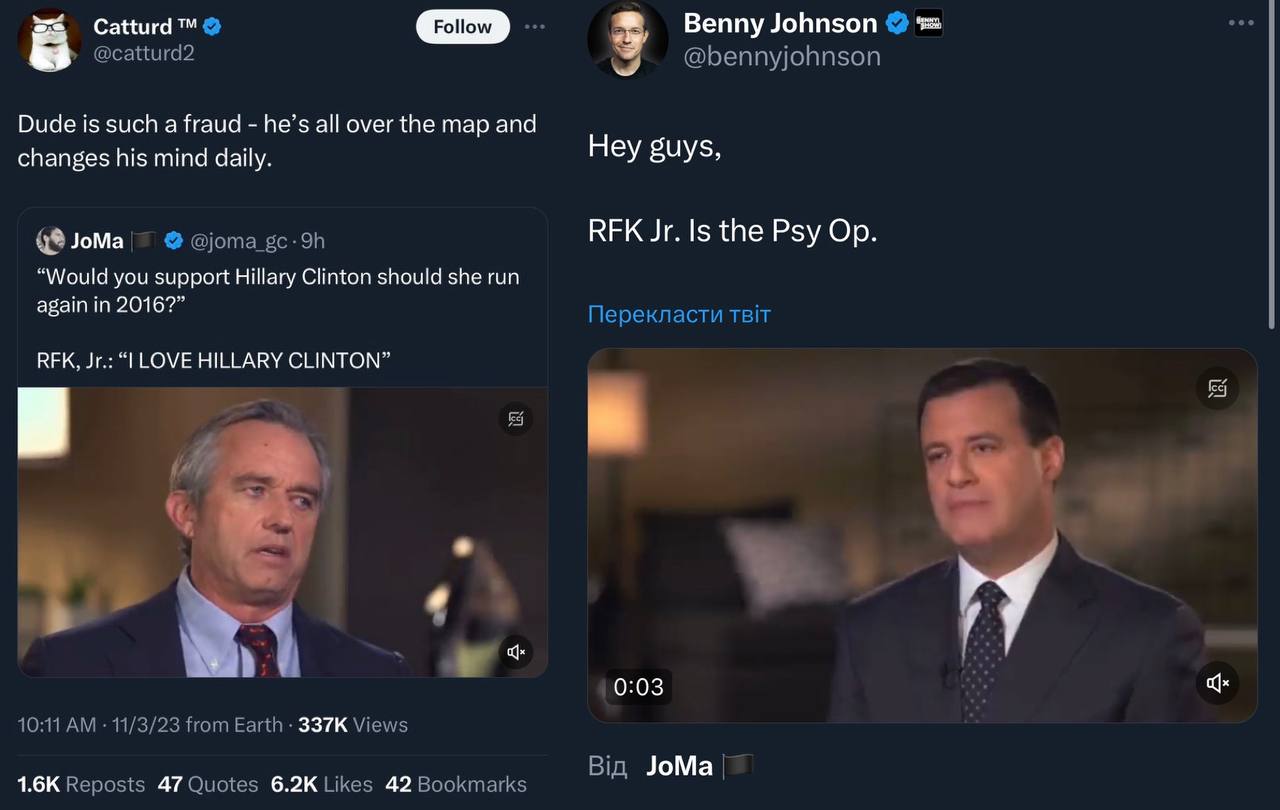
Task: Toggle captions on the right video
Action: pyautogui.click(x=1217, y=388)
